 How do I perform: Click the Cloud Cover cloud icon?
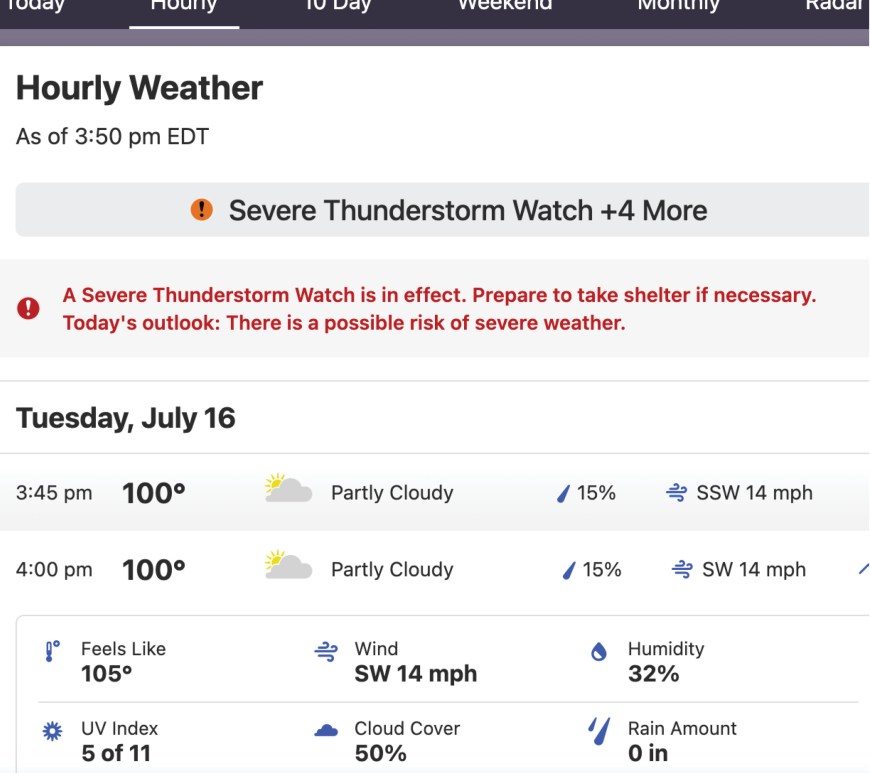(326, 731)
